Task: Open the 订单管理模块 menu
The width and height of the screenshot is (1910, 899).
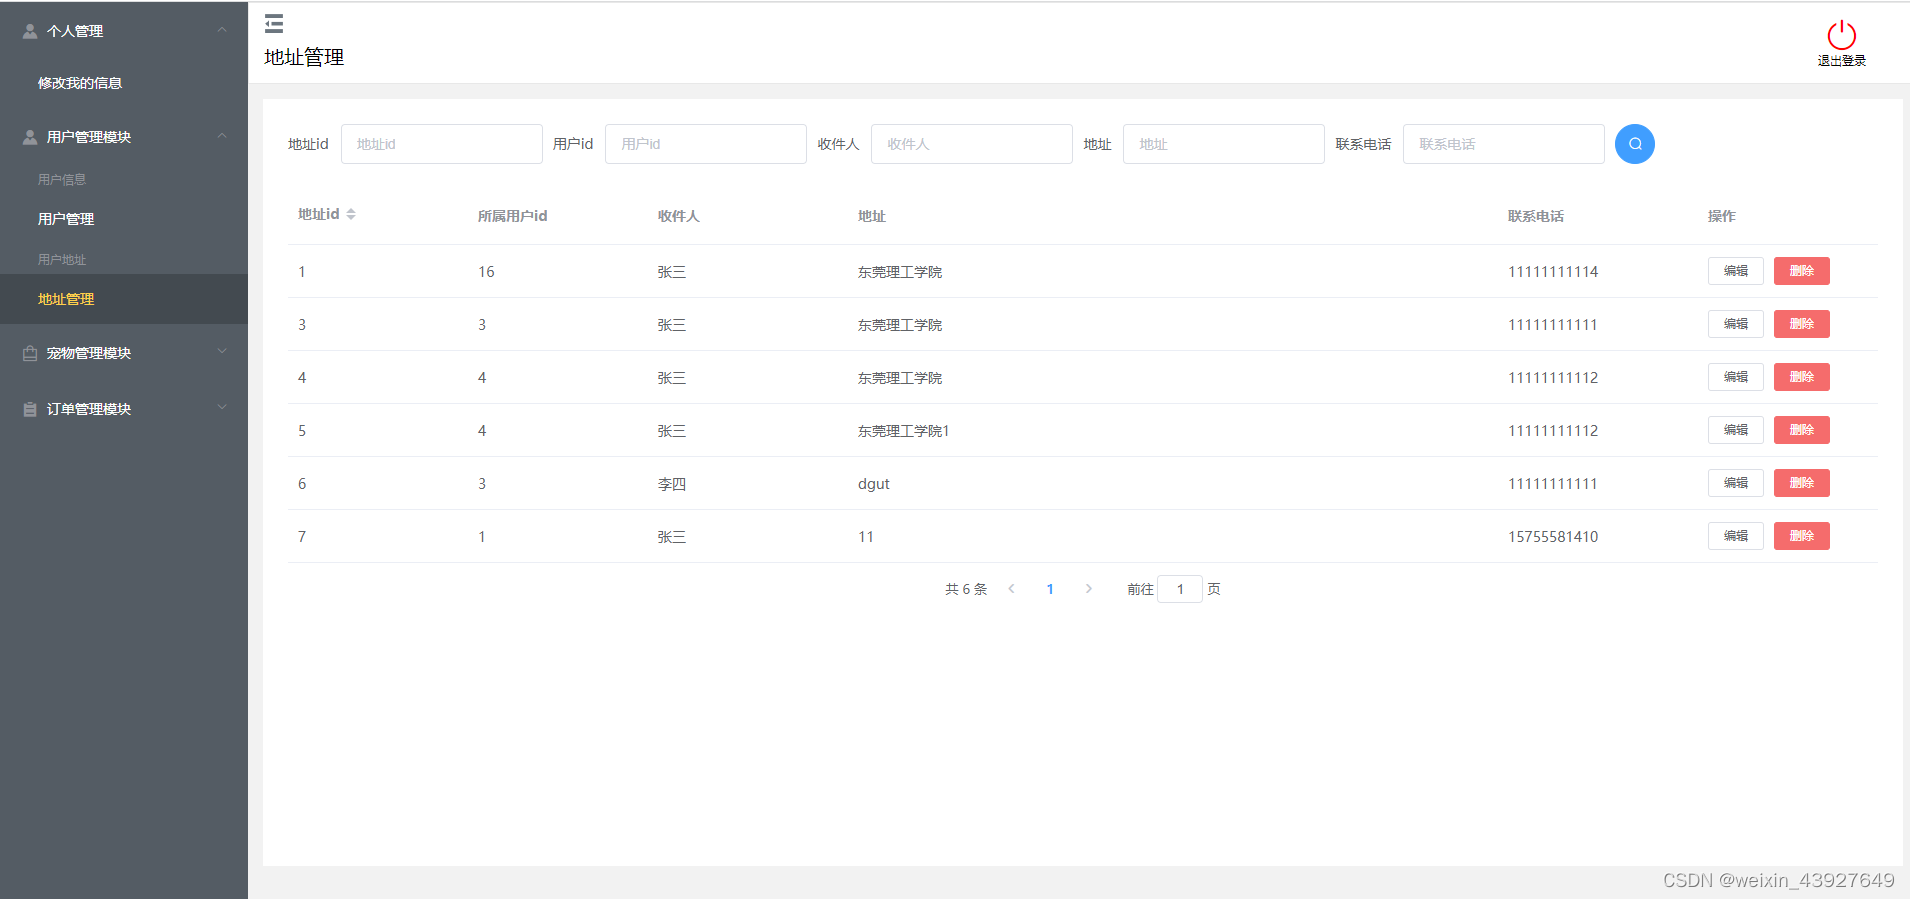Action: (124, 409)
